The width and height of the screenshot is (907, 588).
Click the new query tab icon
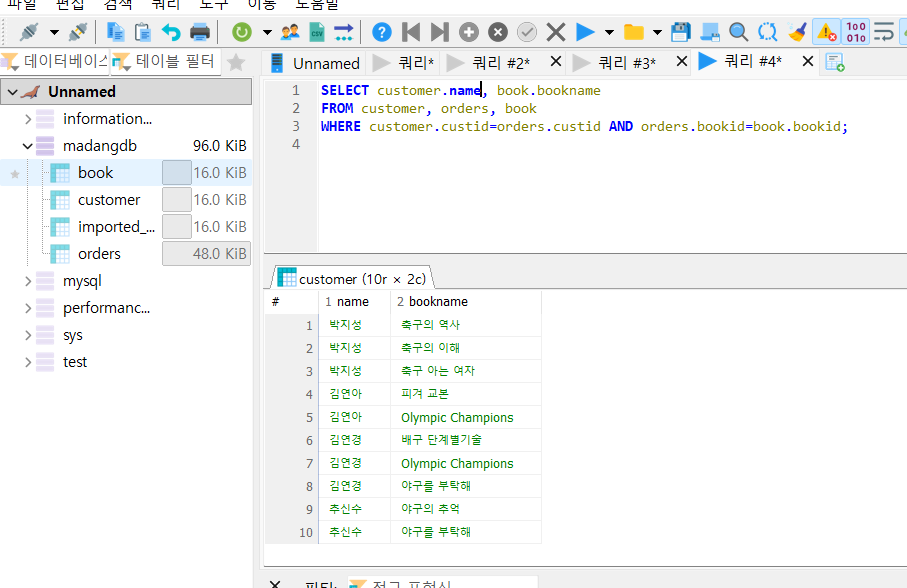click(835, 62)
